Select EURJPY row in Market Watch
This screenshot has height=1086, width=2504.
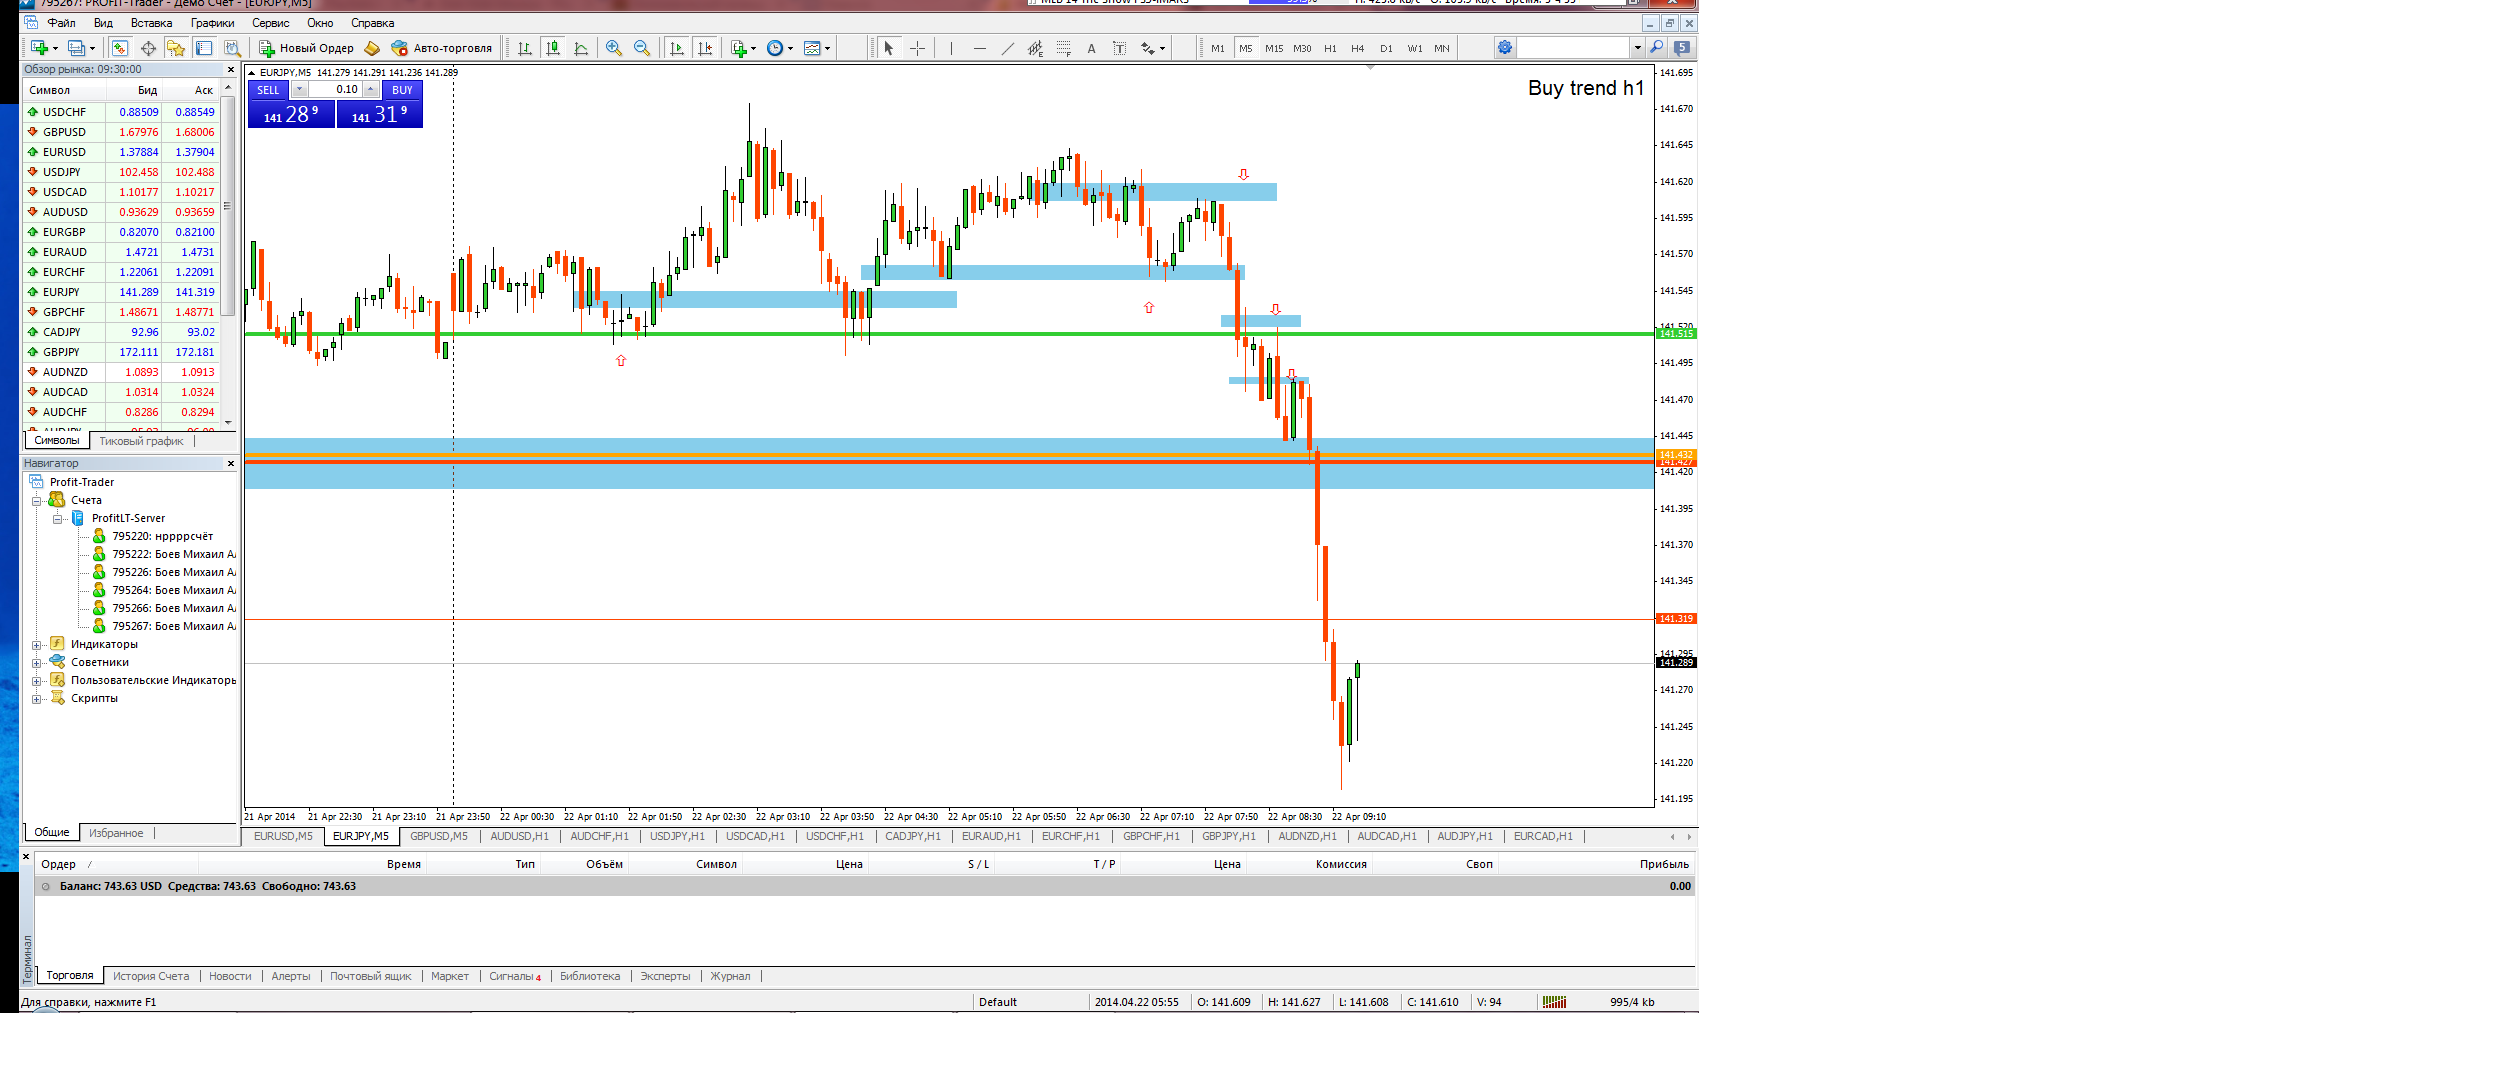(121, 292)
